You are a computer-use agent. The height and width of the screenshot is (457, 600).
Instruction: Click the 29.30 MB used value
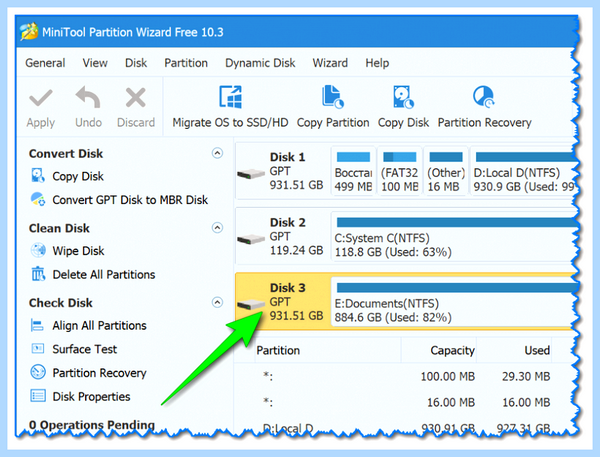(x=526, y=376)
